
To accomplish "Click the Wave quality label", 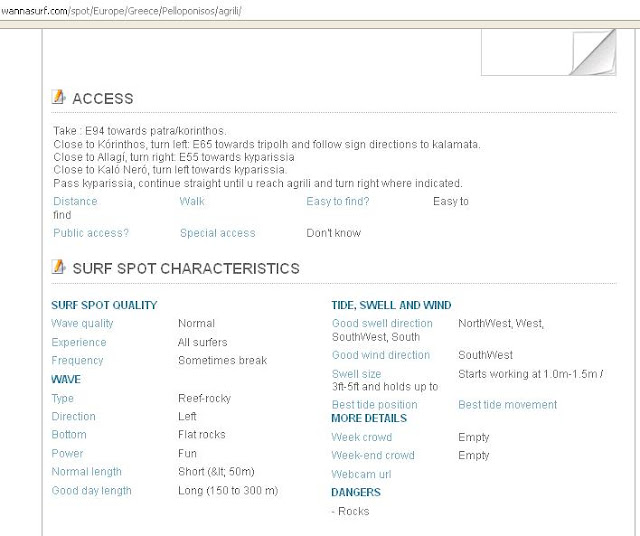I will click(82, 323).
